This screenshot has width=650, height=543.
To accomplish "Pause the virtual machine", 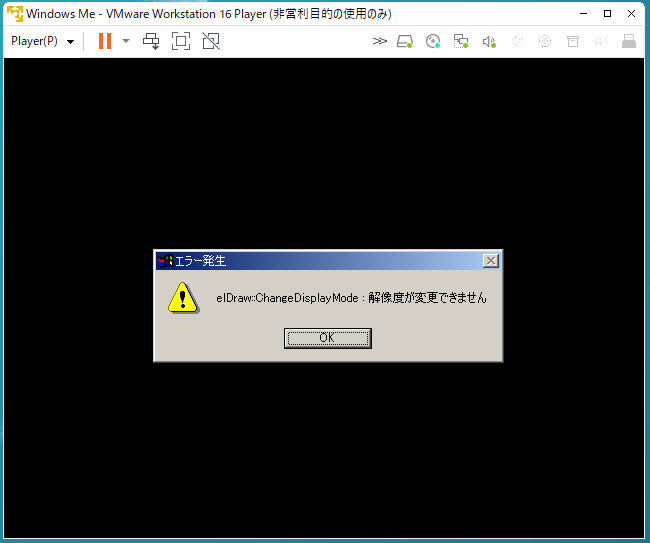I will click(105, 41).
